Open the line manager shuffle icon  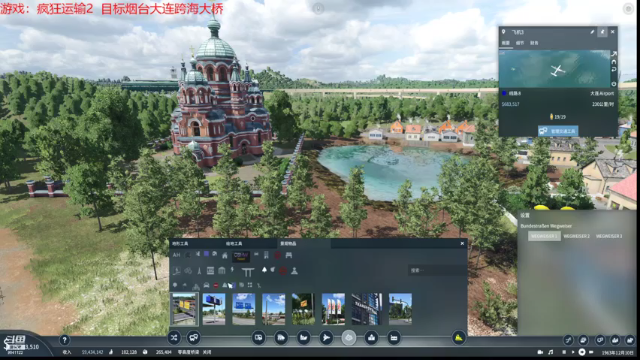coord(174,338)
